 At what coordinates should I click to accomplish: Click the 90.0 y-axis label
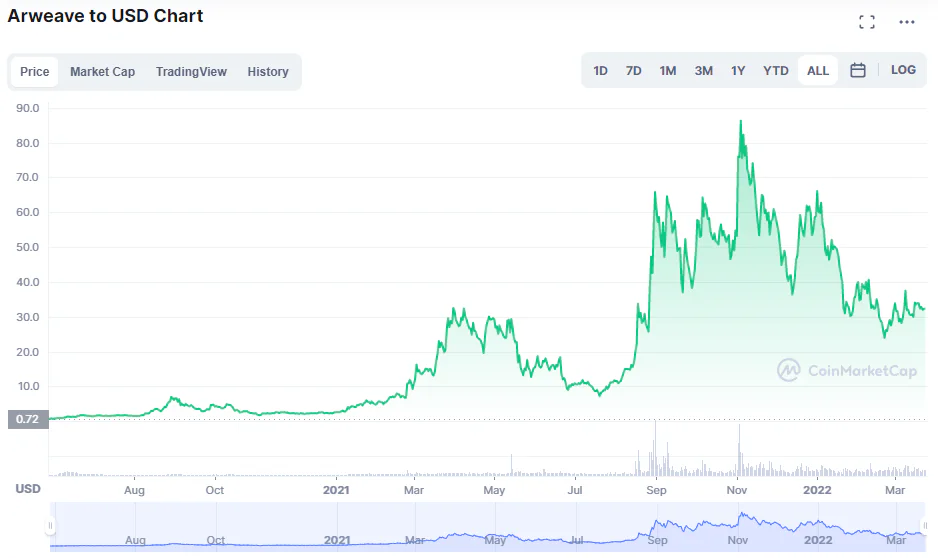click(28, 108)
